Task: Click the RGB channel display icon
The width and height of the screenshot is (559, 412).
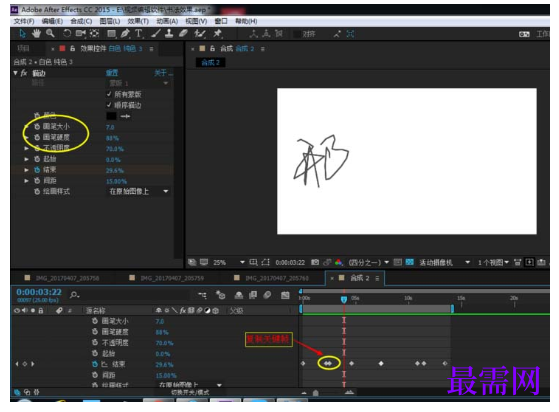Action: tap(338, 263)
